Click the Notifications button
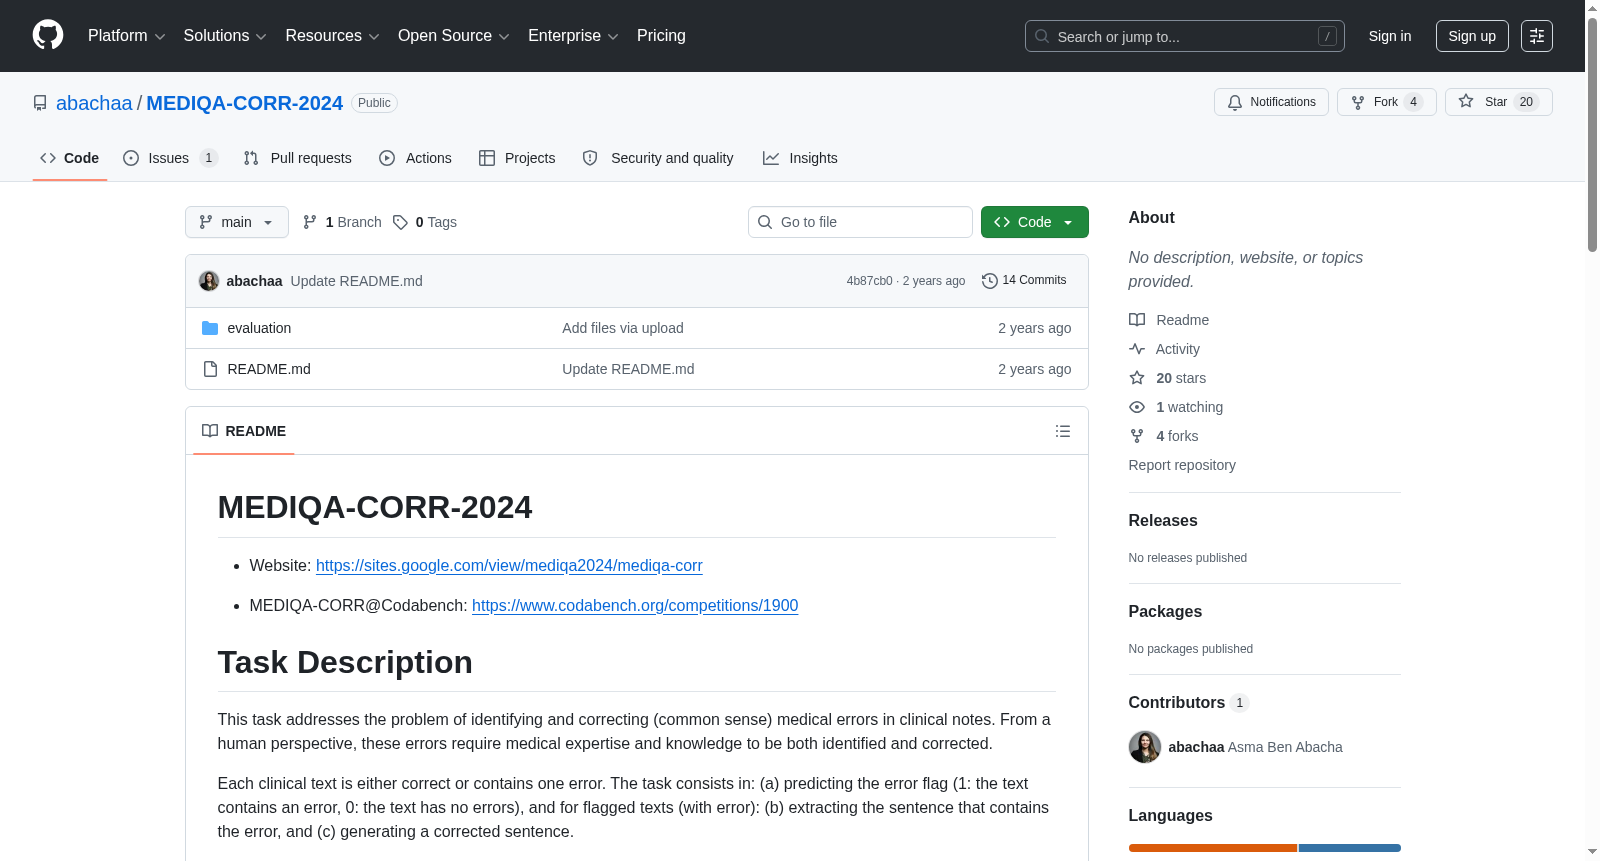Image resolution: width=1600 pixels, height=861 pixels. click(x=1271, y=102)
